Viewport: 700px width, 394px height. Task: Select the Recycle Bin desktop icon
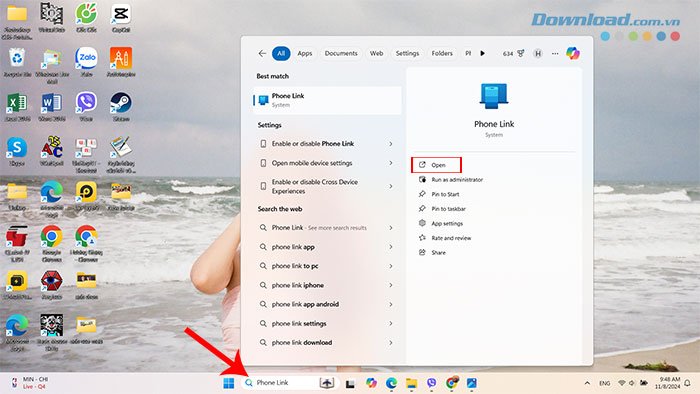[17, 62]
